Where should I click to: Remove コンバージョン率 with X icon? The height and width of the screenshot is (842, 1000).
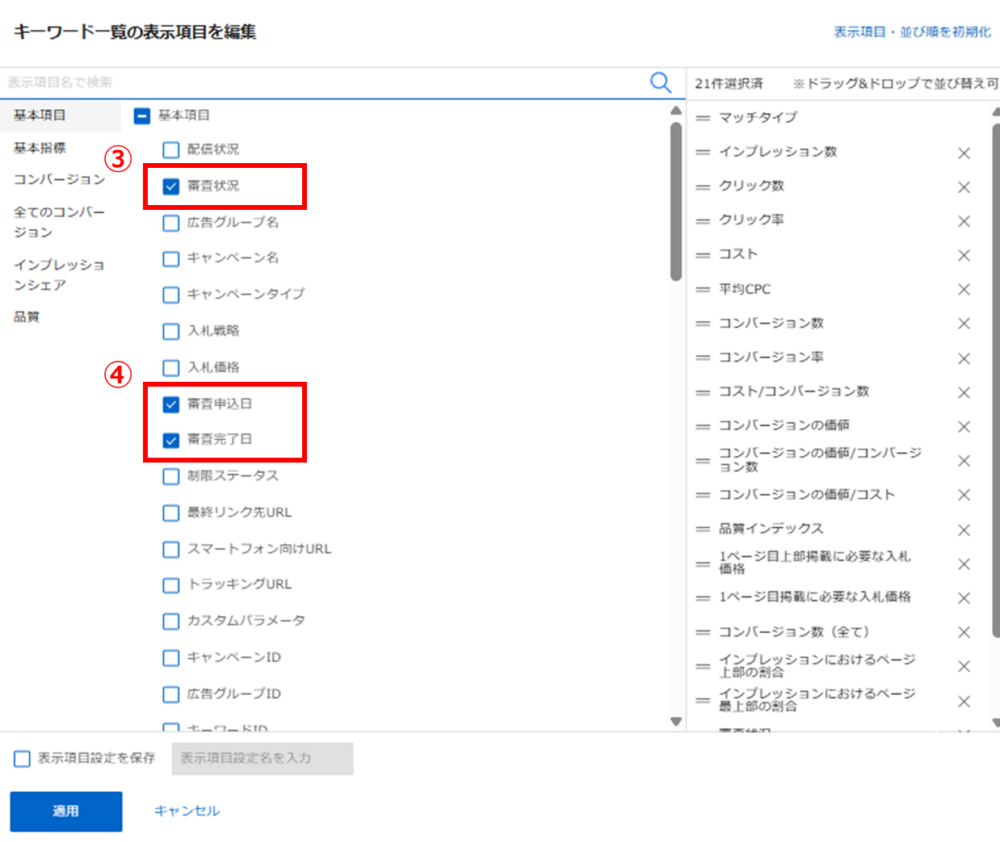pos(964,358)
